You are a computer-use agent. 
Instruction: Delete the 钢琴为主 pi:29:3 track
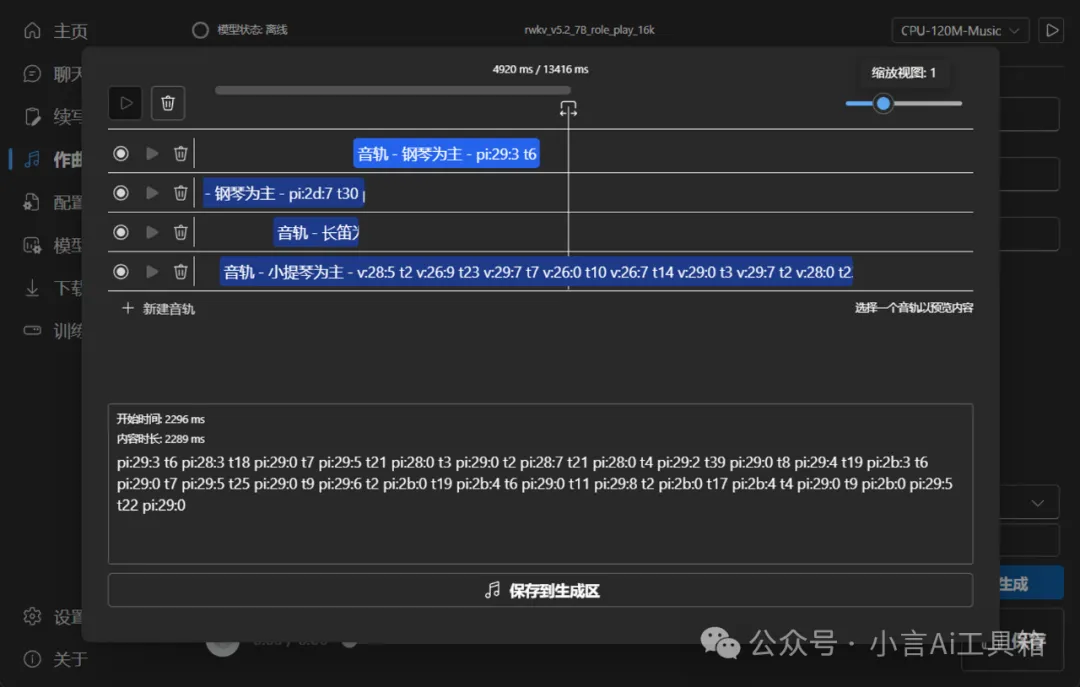pyautogui.click(x=180, y=154)
